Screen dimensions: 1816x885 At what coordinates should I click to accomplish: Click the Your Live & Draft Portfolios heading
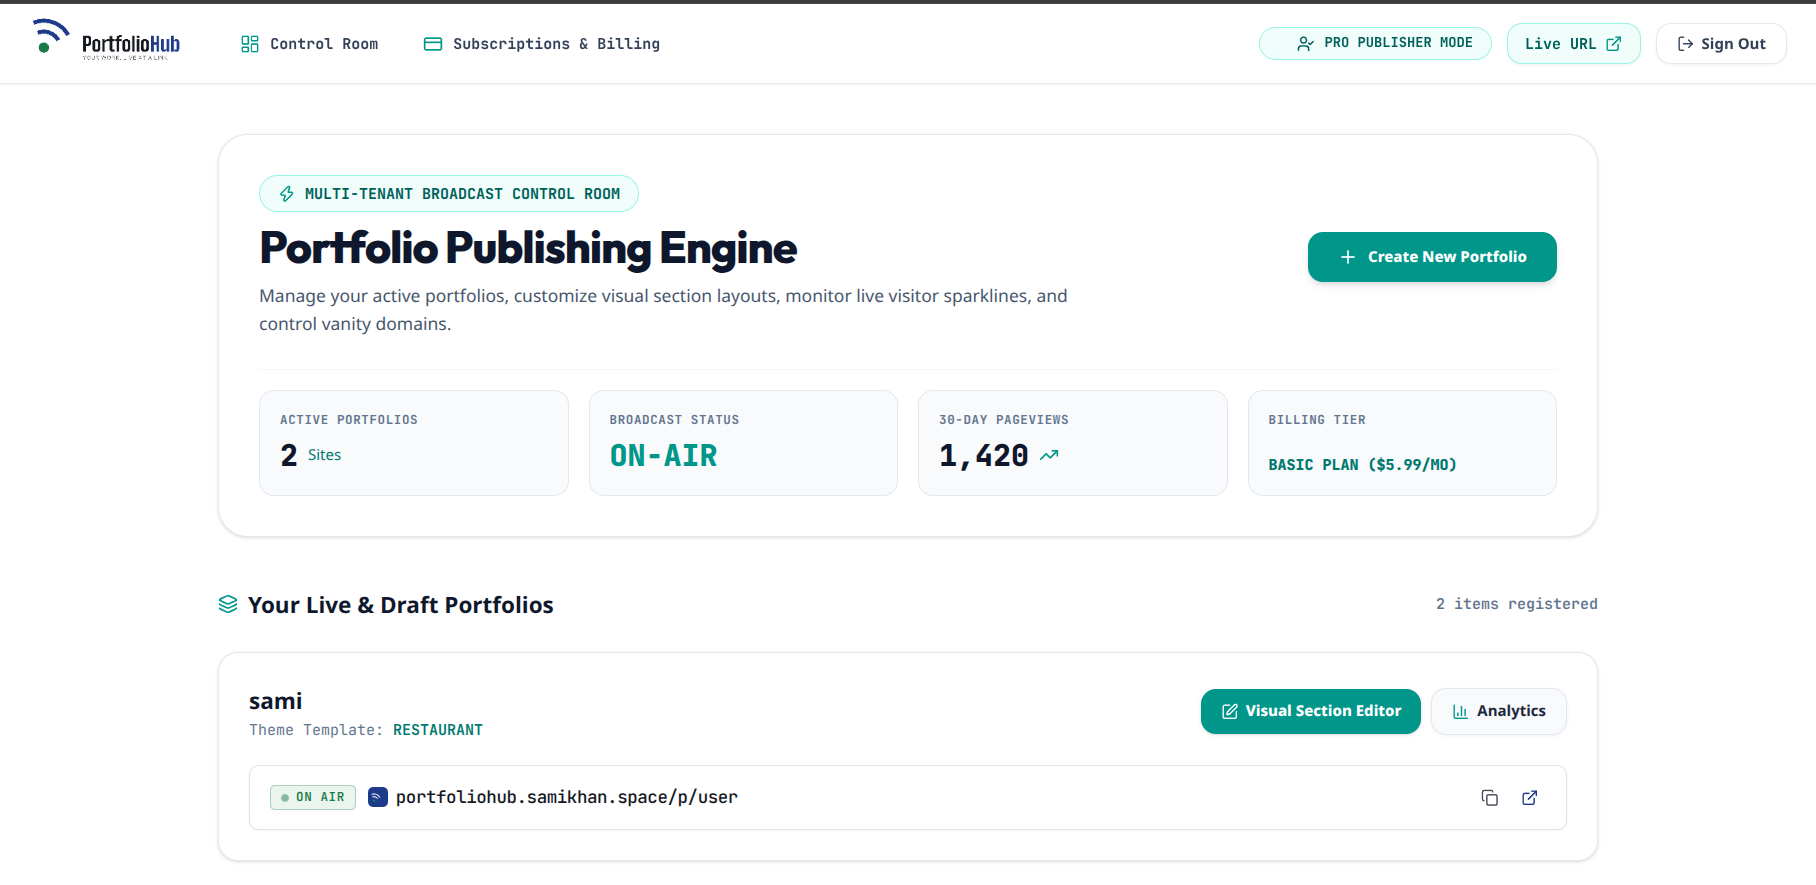point(401,605)
